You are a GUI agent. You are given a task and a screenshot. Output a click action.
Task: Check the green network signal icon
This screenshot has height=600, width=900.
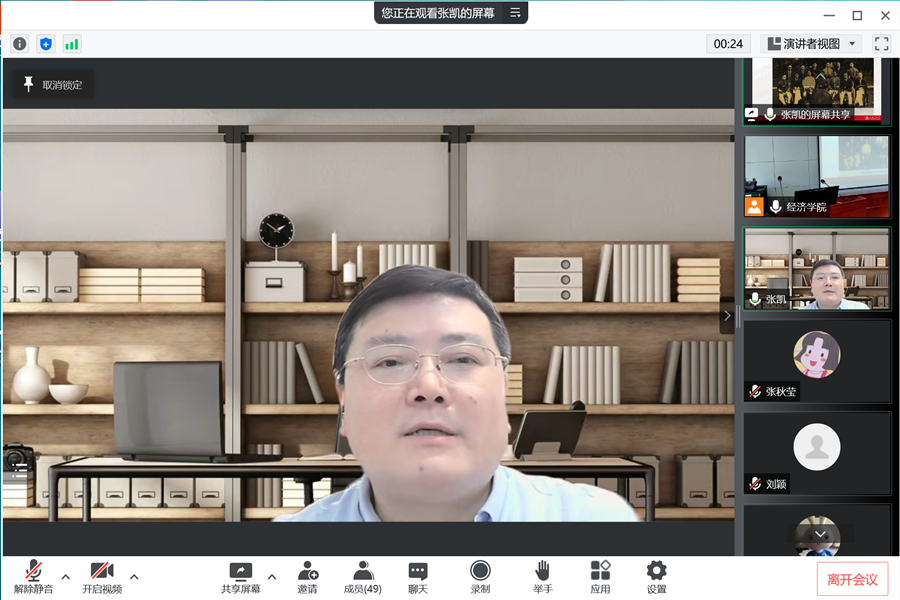tap(72, 44)
